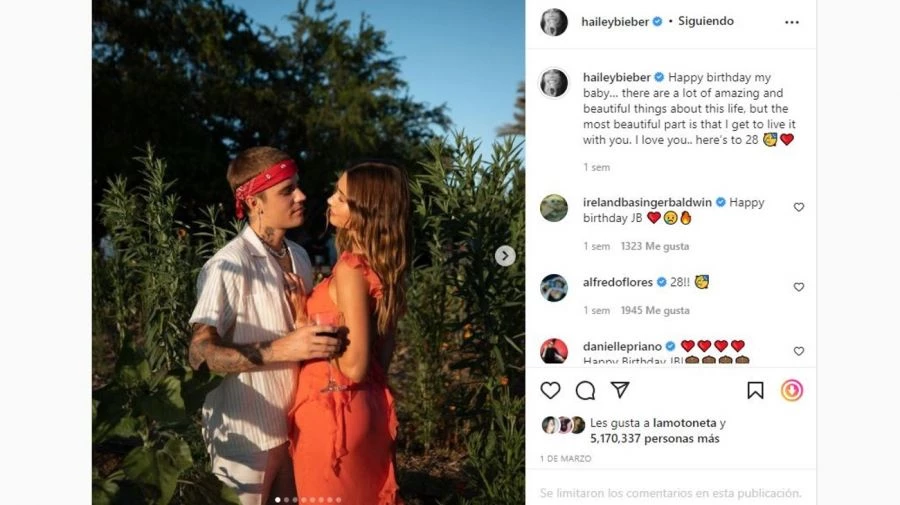The height and width of the screenshot is (505, 900).
Task: Like the post with the heart icon
Action: click(550, 390)
